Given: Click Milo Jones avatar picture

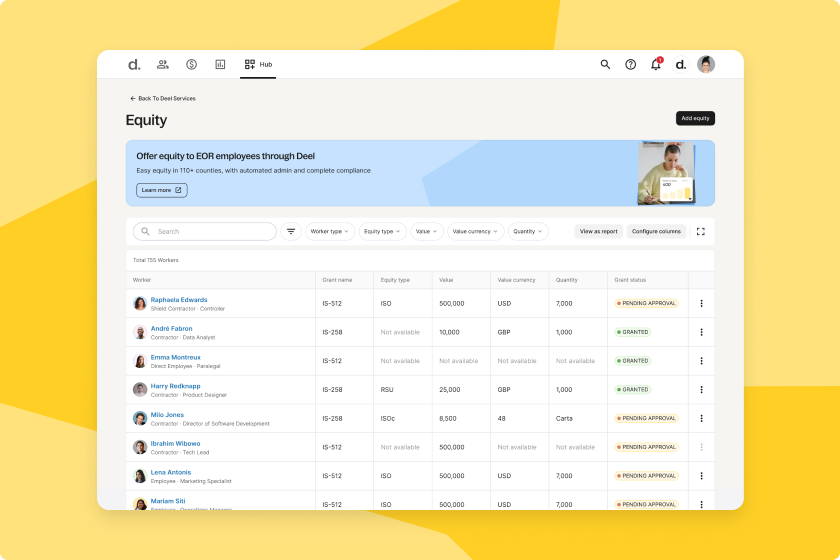Looking at the screenshot, I should (x=140, y=419).
